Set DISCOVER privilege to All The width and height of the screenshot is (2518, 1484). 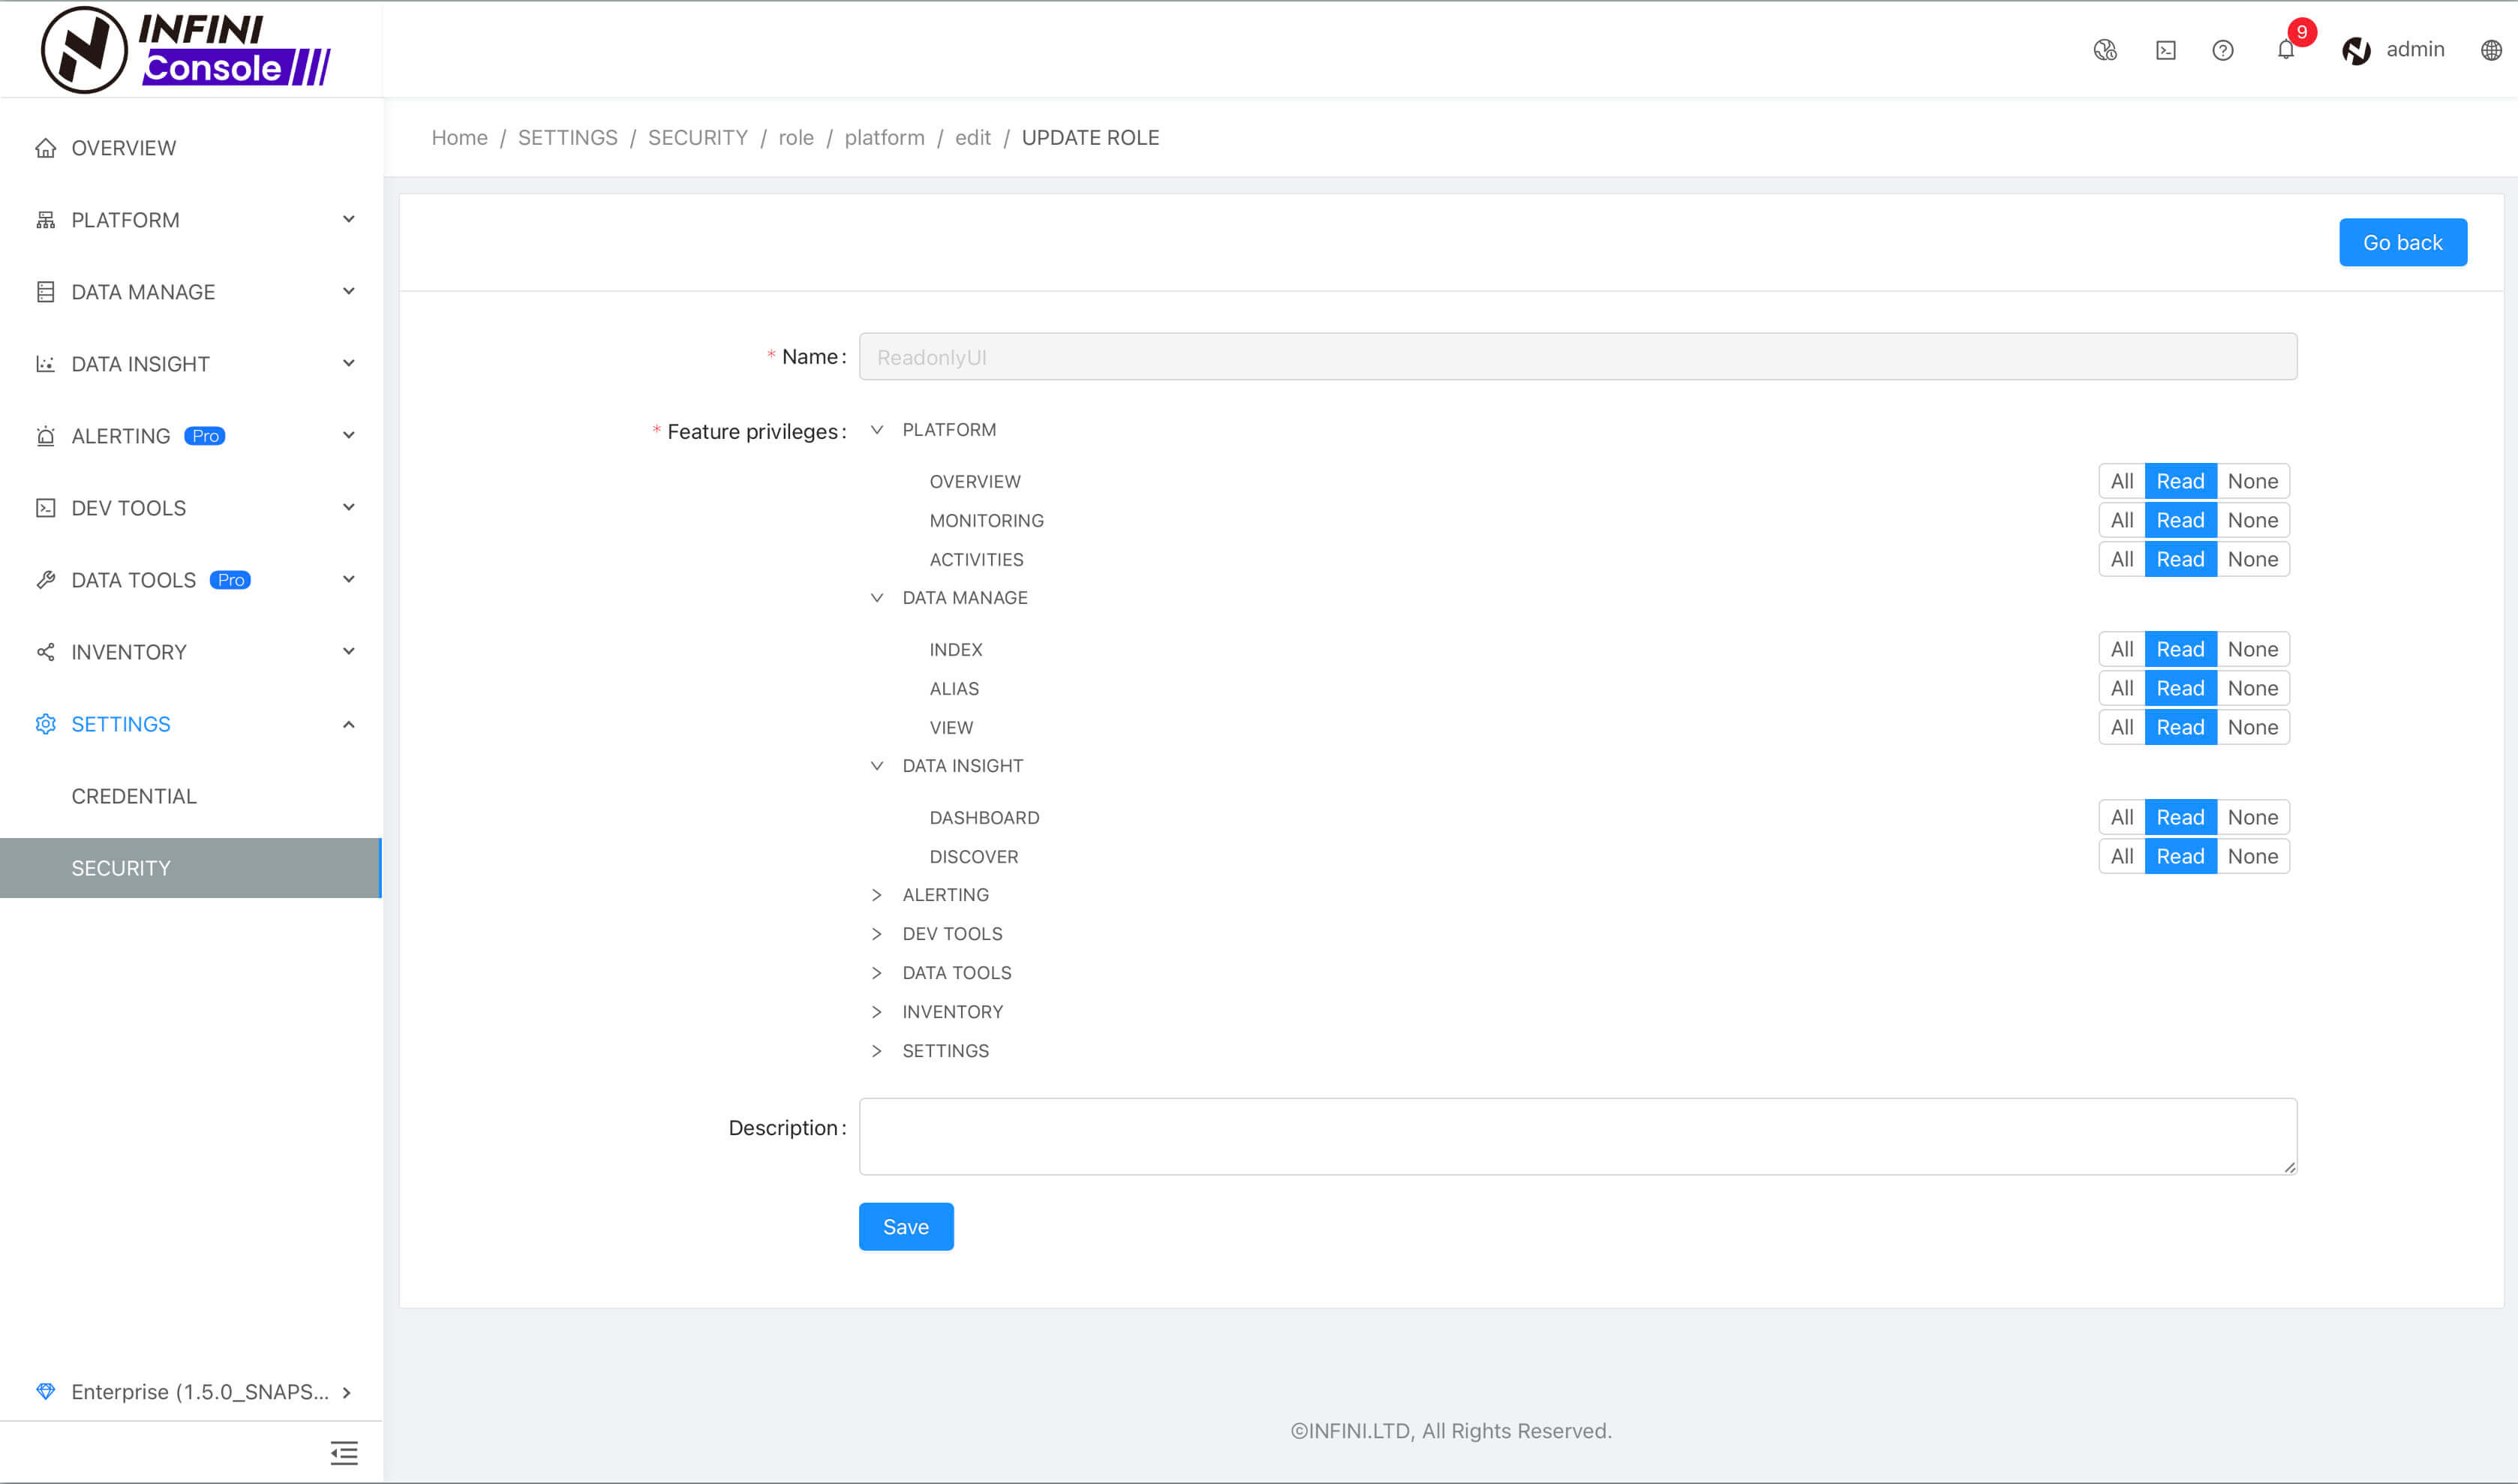(2122, 856)
